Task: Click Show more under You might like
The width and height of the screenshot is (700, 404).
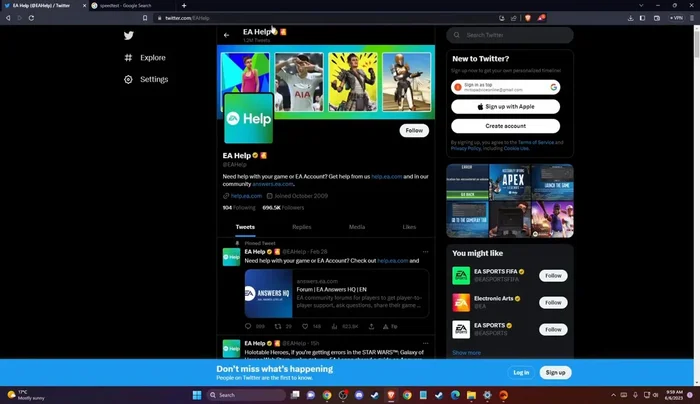Action: pyautogui.click(x=467, y=353)
